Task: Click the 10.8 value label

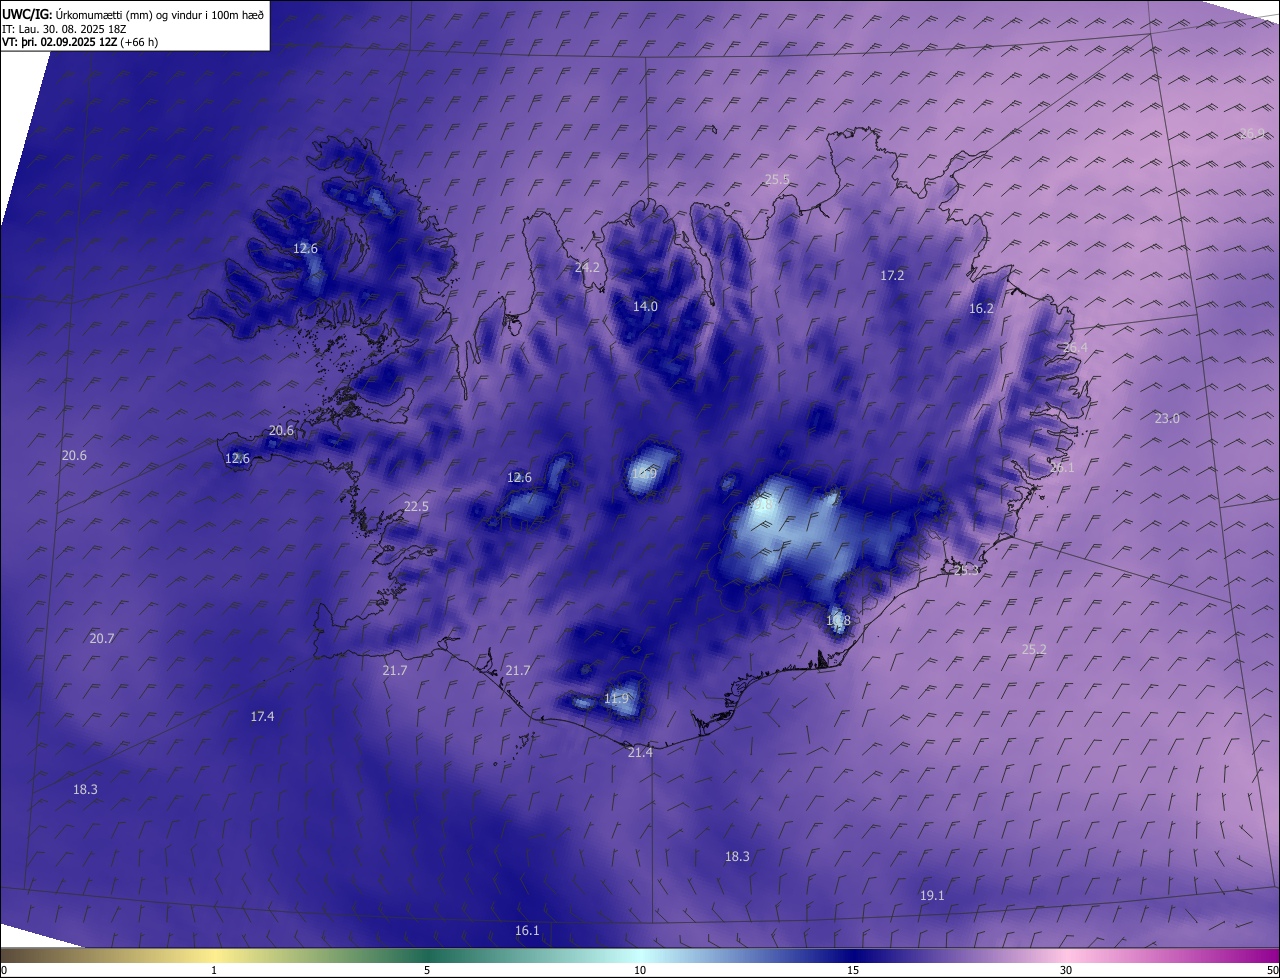Action: coord(838,621)
